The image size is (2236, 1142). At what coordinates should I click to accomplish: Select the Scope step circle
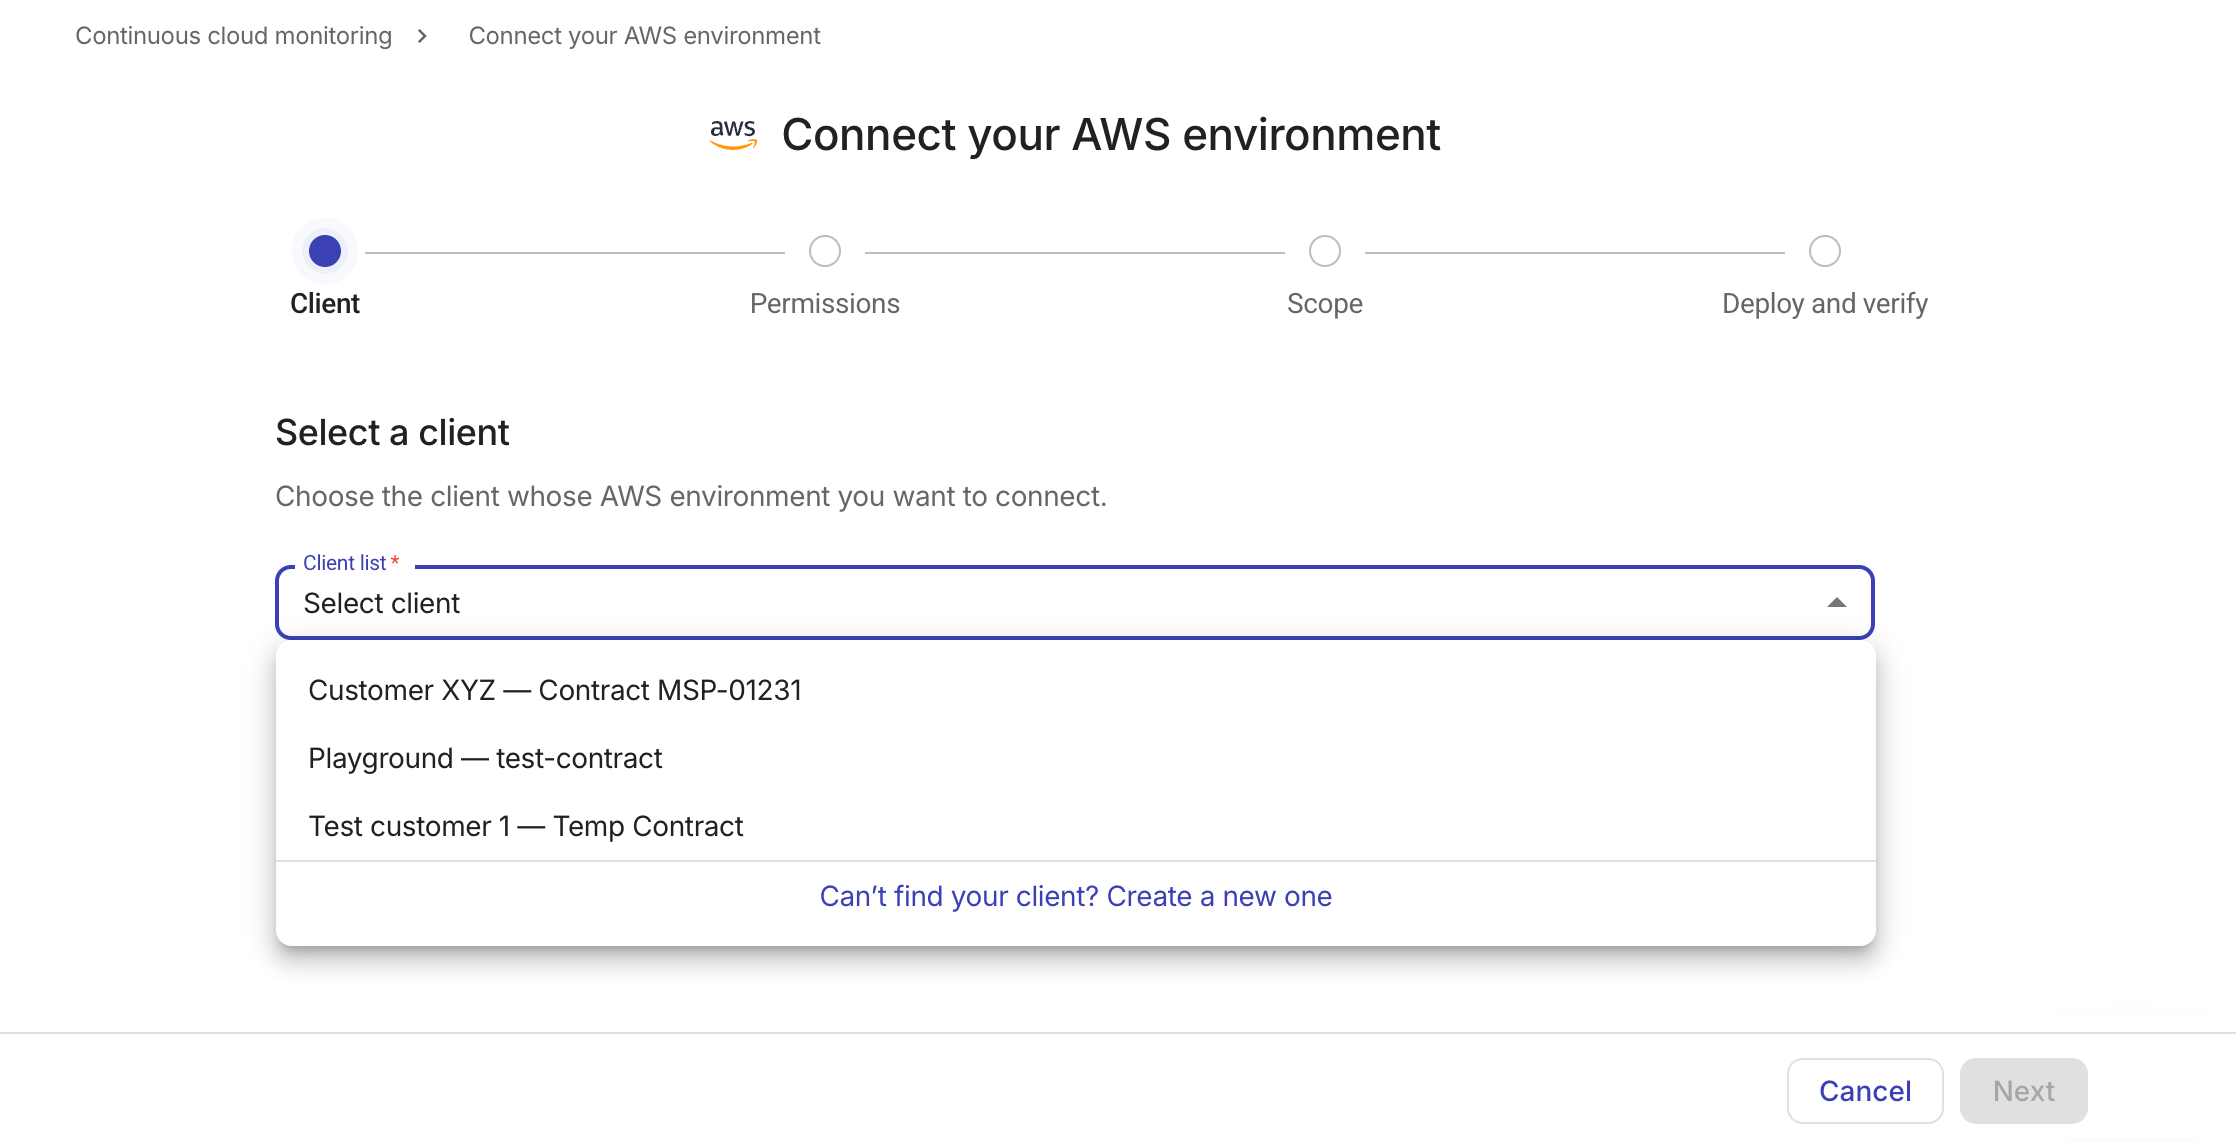pyautogui.click(x=1325, y=251)
